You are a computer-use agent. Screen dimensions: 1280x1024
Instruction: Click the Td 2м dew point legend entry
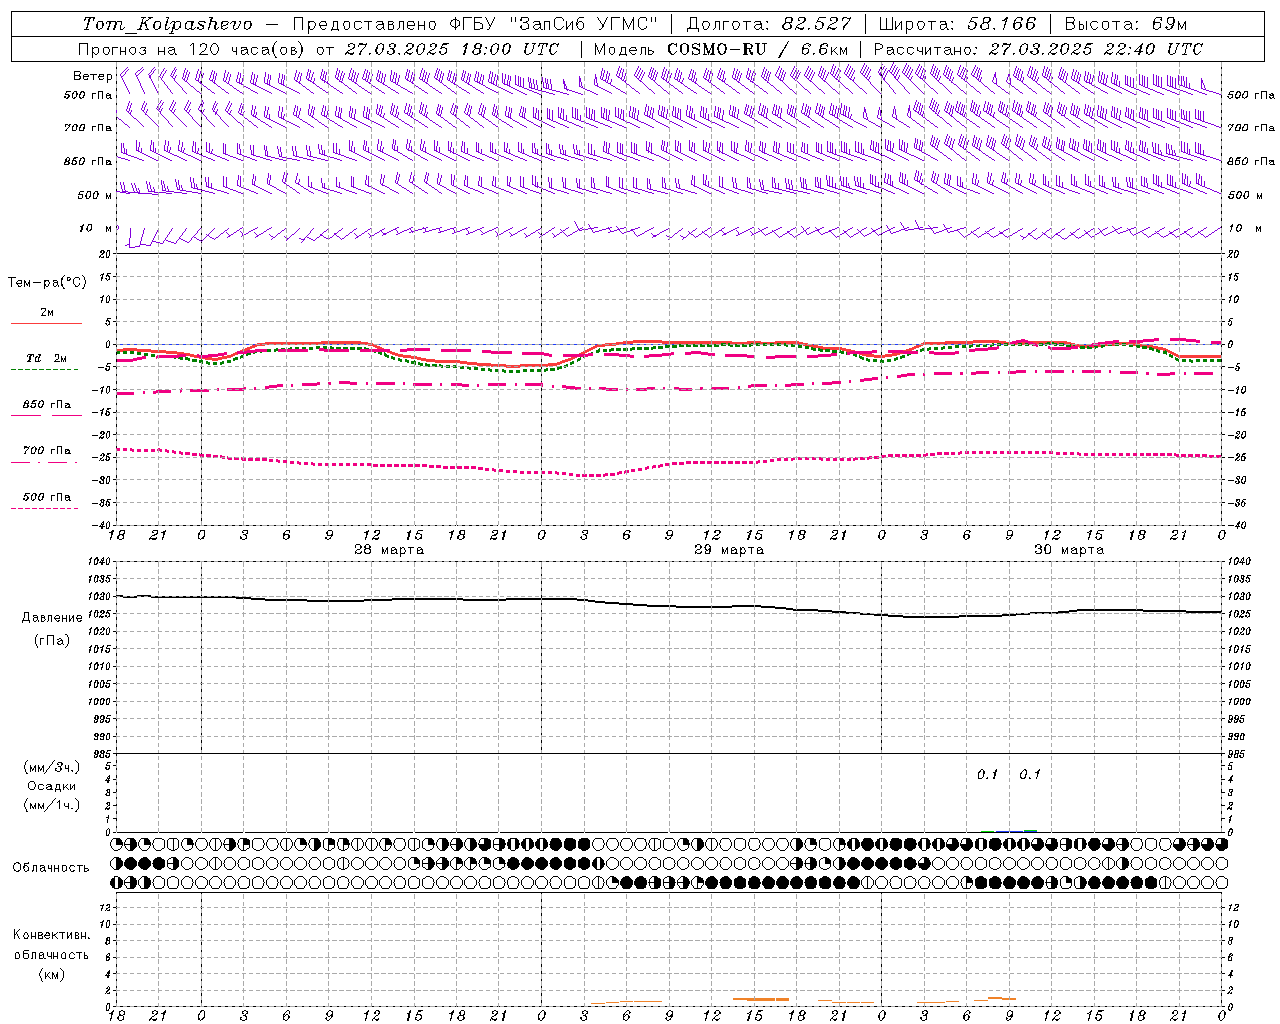click(x=47, y=358)
